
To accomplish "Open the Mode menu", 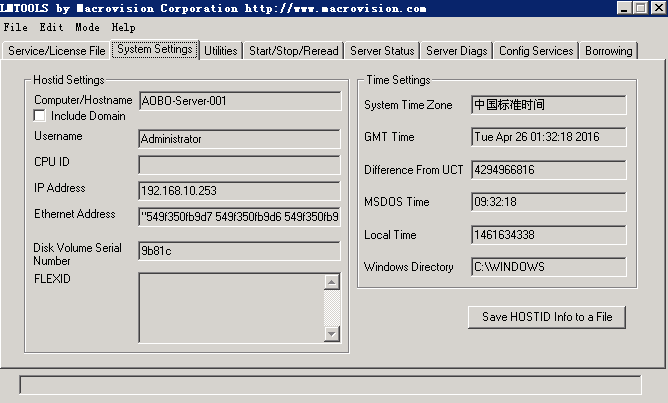I will (87, 27).
